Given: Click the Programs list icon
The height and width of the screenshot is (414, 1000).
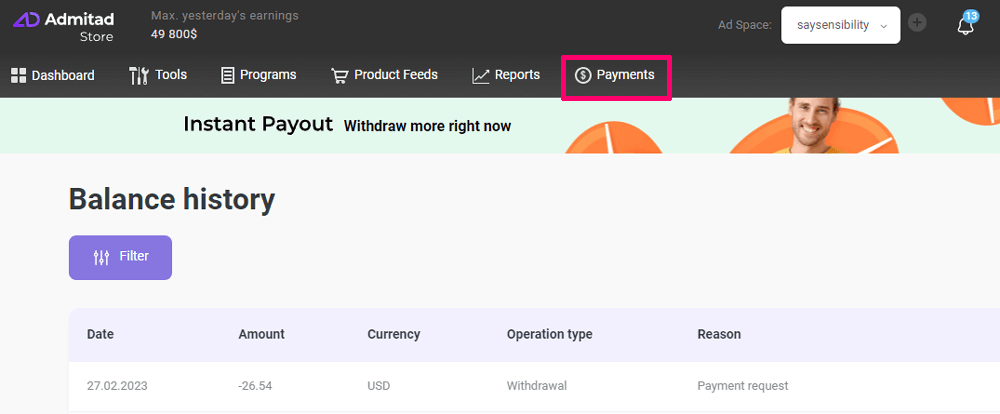Looking at the screenshot, I should 227,75.
